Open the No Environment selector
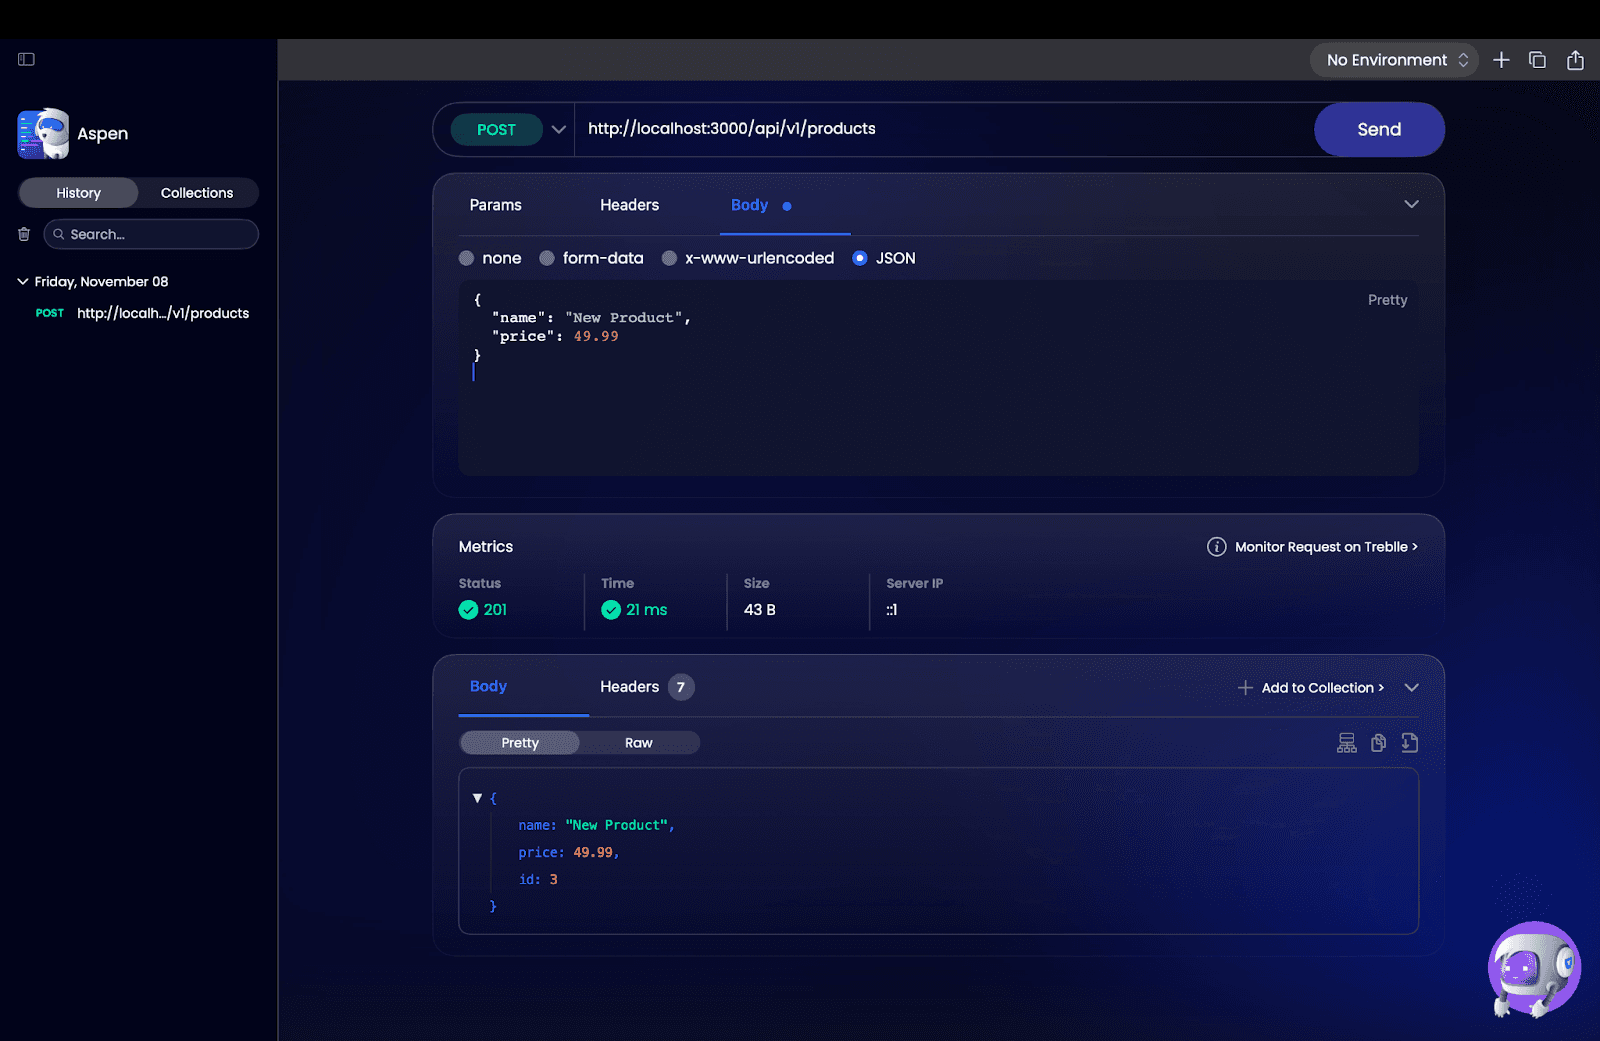The width and height of the screenshot is (1600, 1041). [1393, 60]
